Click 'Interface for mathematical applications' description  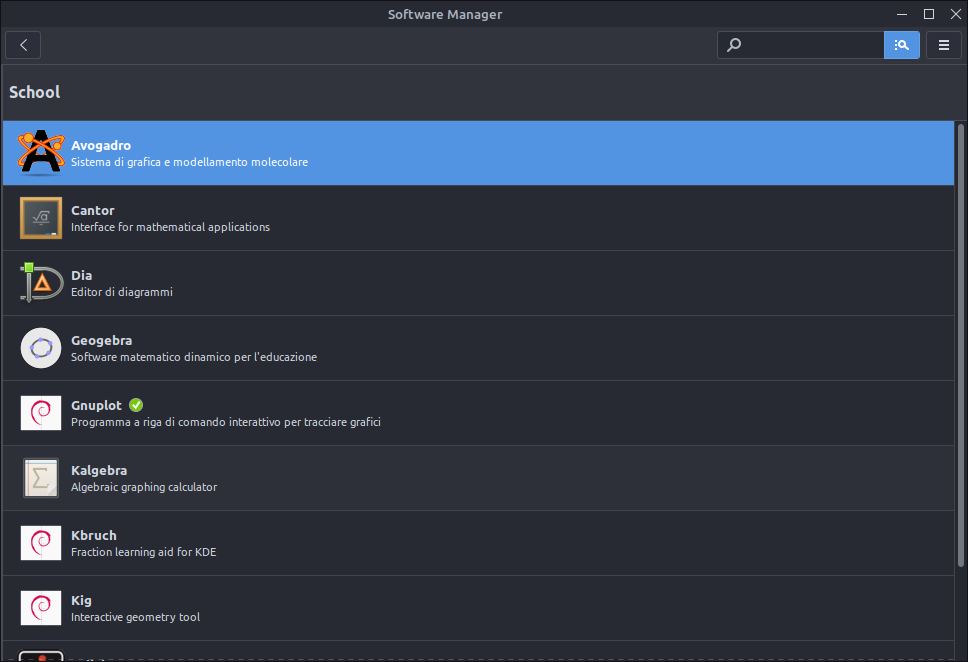click(x=170, y=227)
